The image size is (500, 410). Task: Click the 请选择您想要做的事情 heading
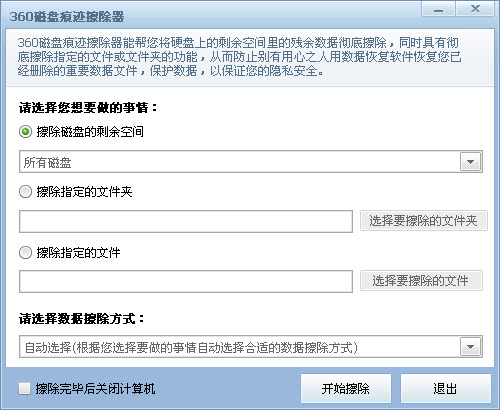click(88, 108)
